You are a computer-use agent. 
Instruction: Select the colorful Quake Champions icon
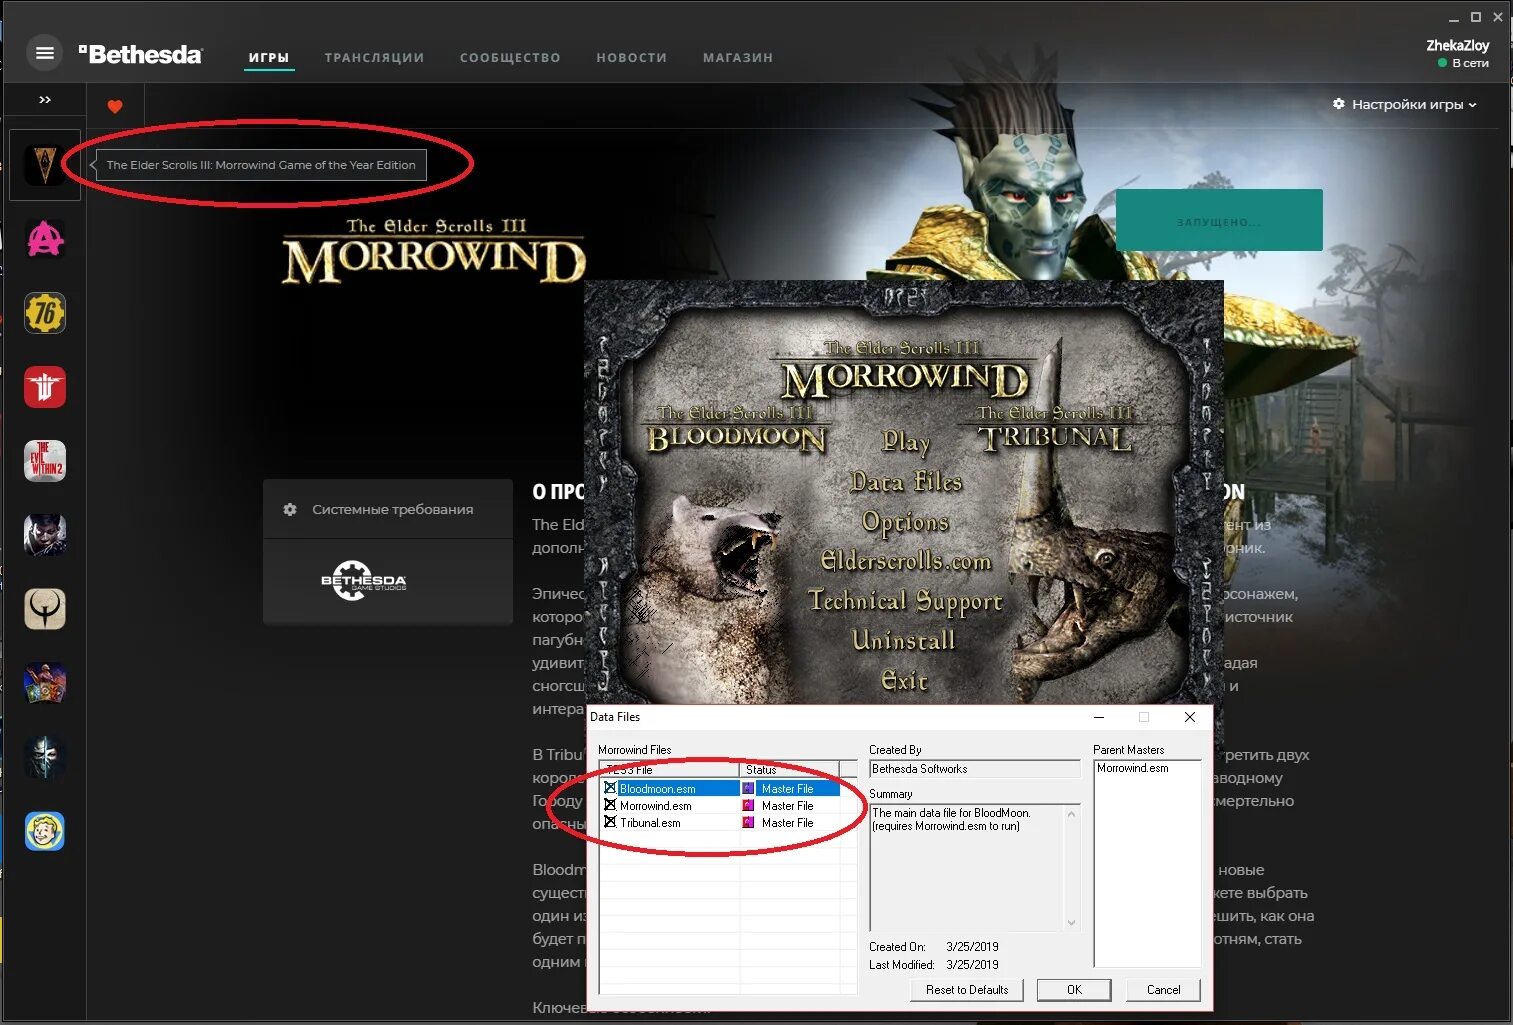45,683
